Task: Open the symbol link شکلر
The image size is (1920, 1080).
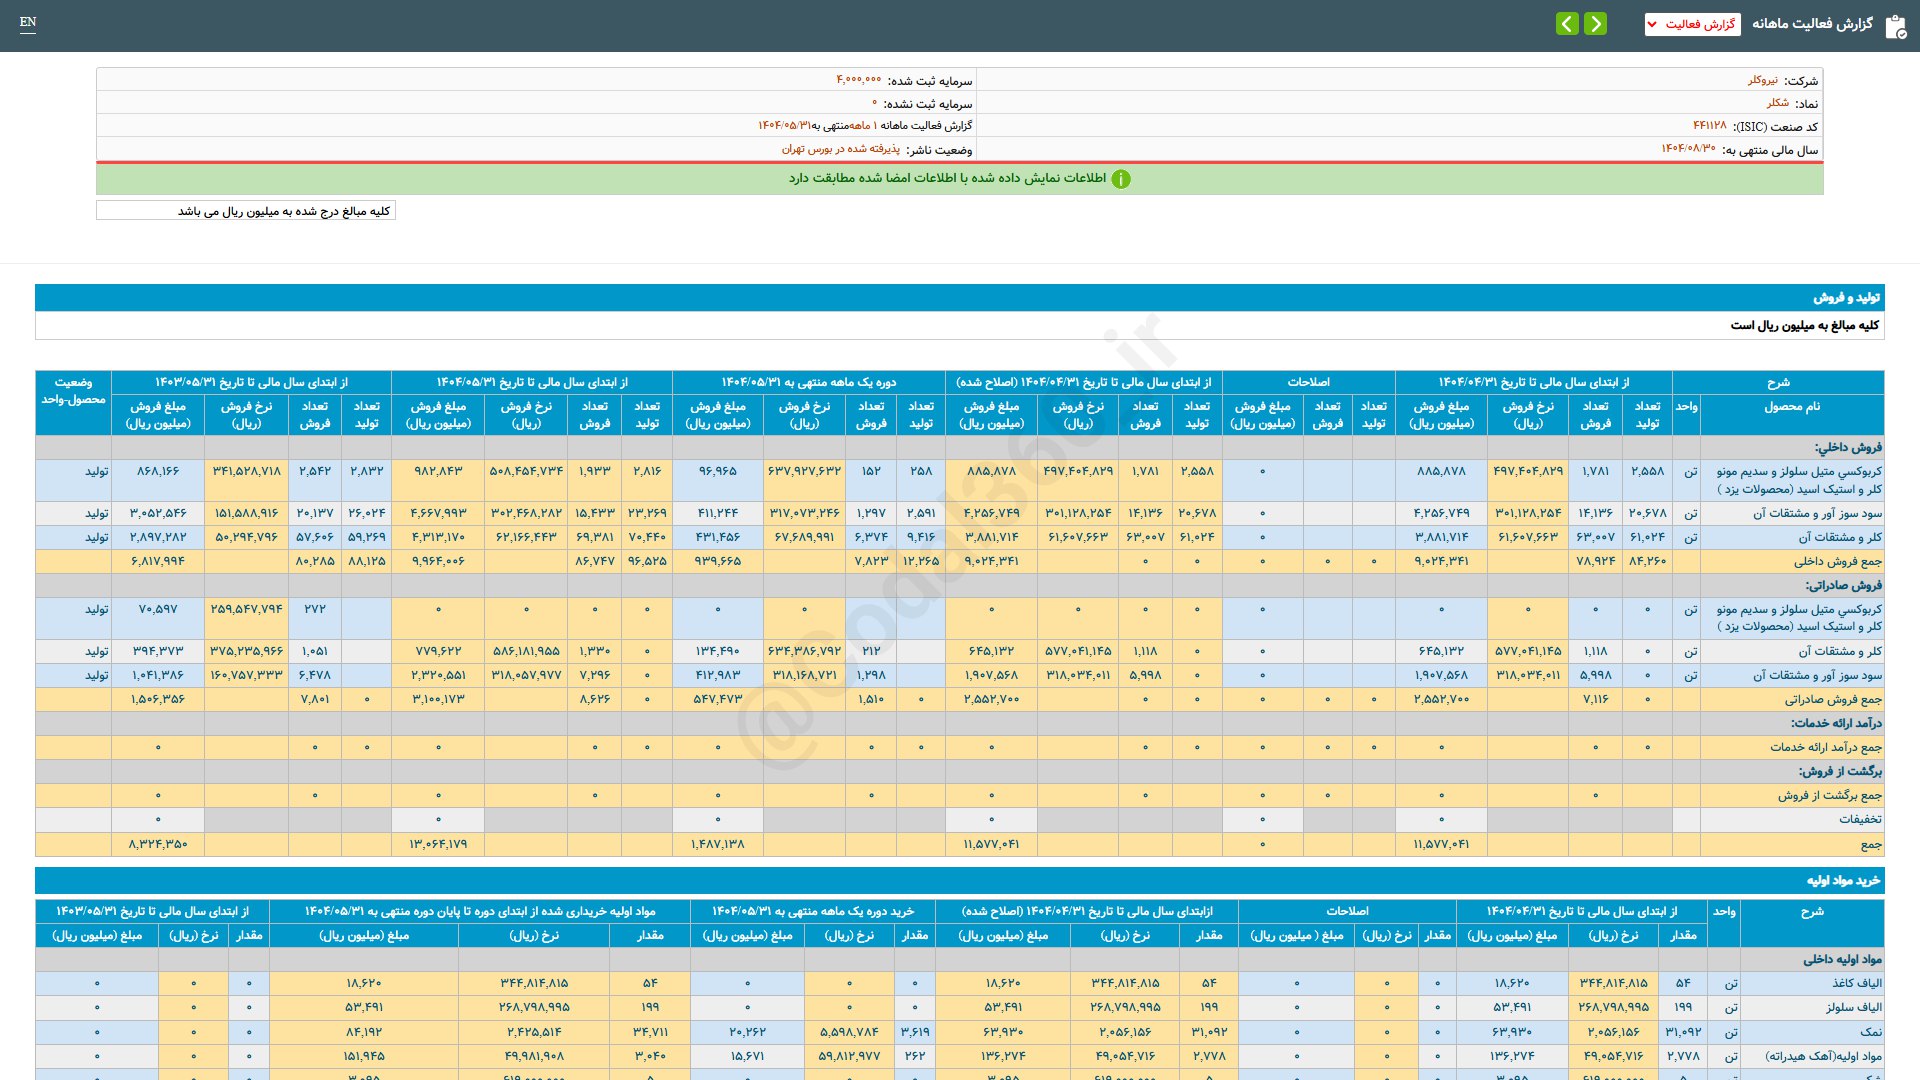Action: (1777, 103)
